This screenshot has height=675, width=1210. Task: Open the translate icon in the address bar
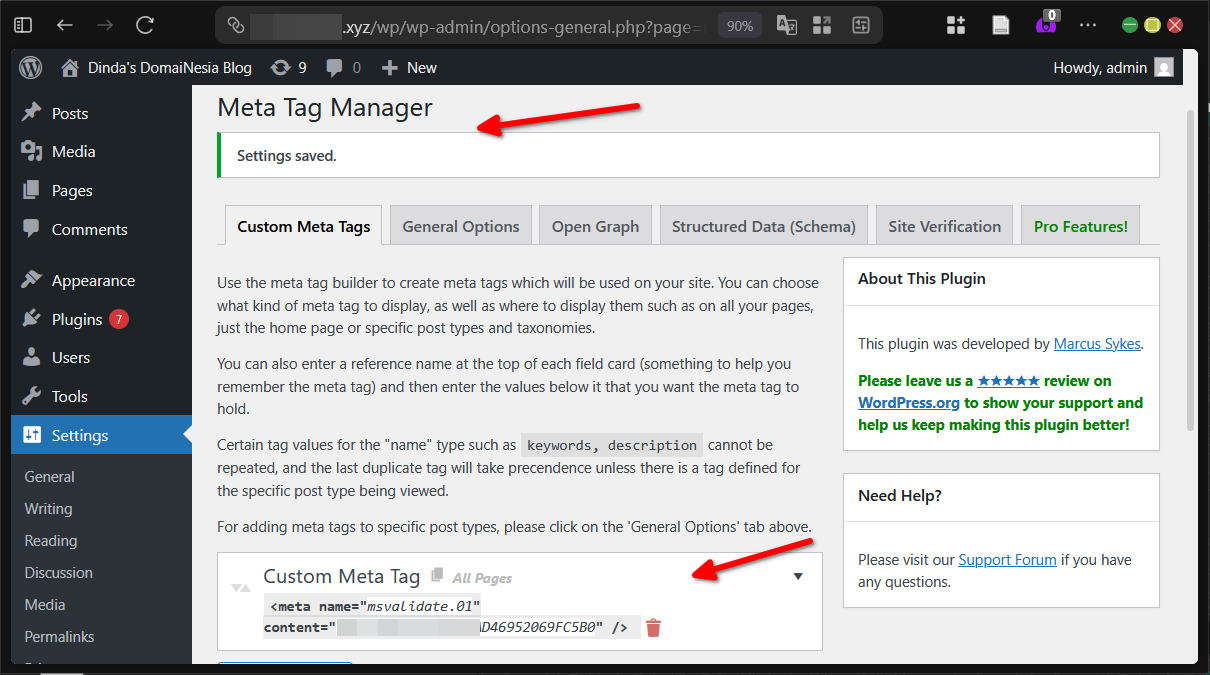coord(786,25)
